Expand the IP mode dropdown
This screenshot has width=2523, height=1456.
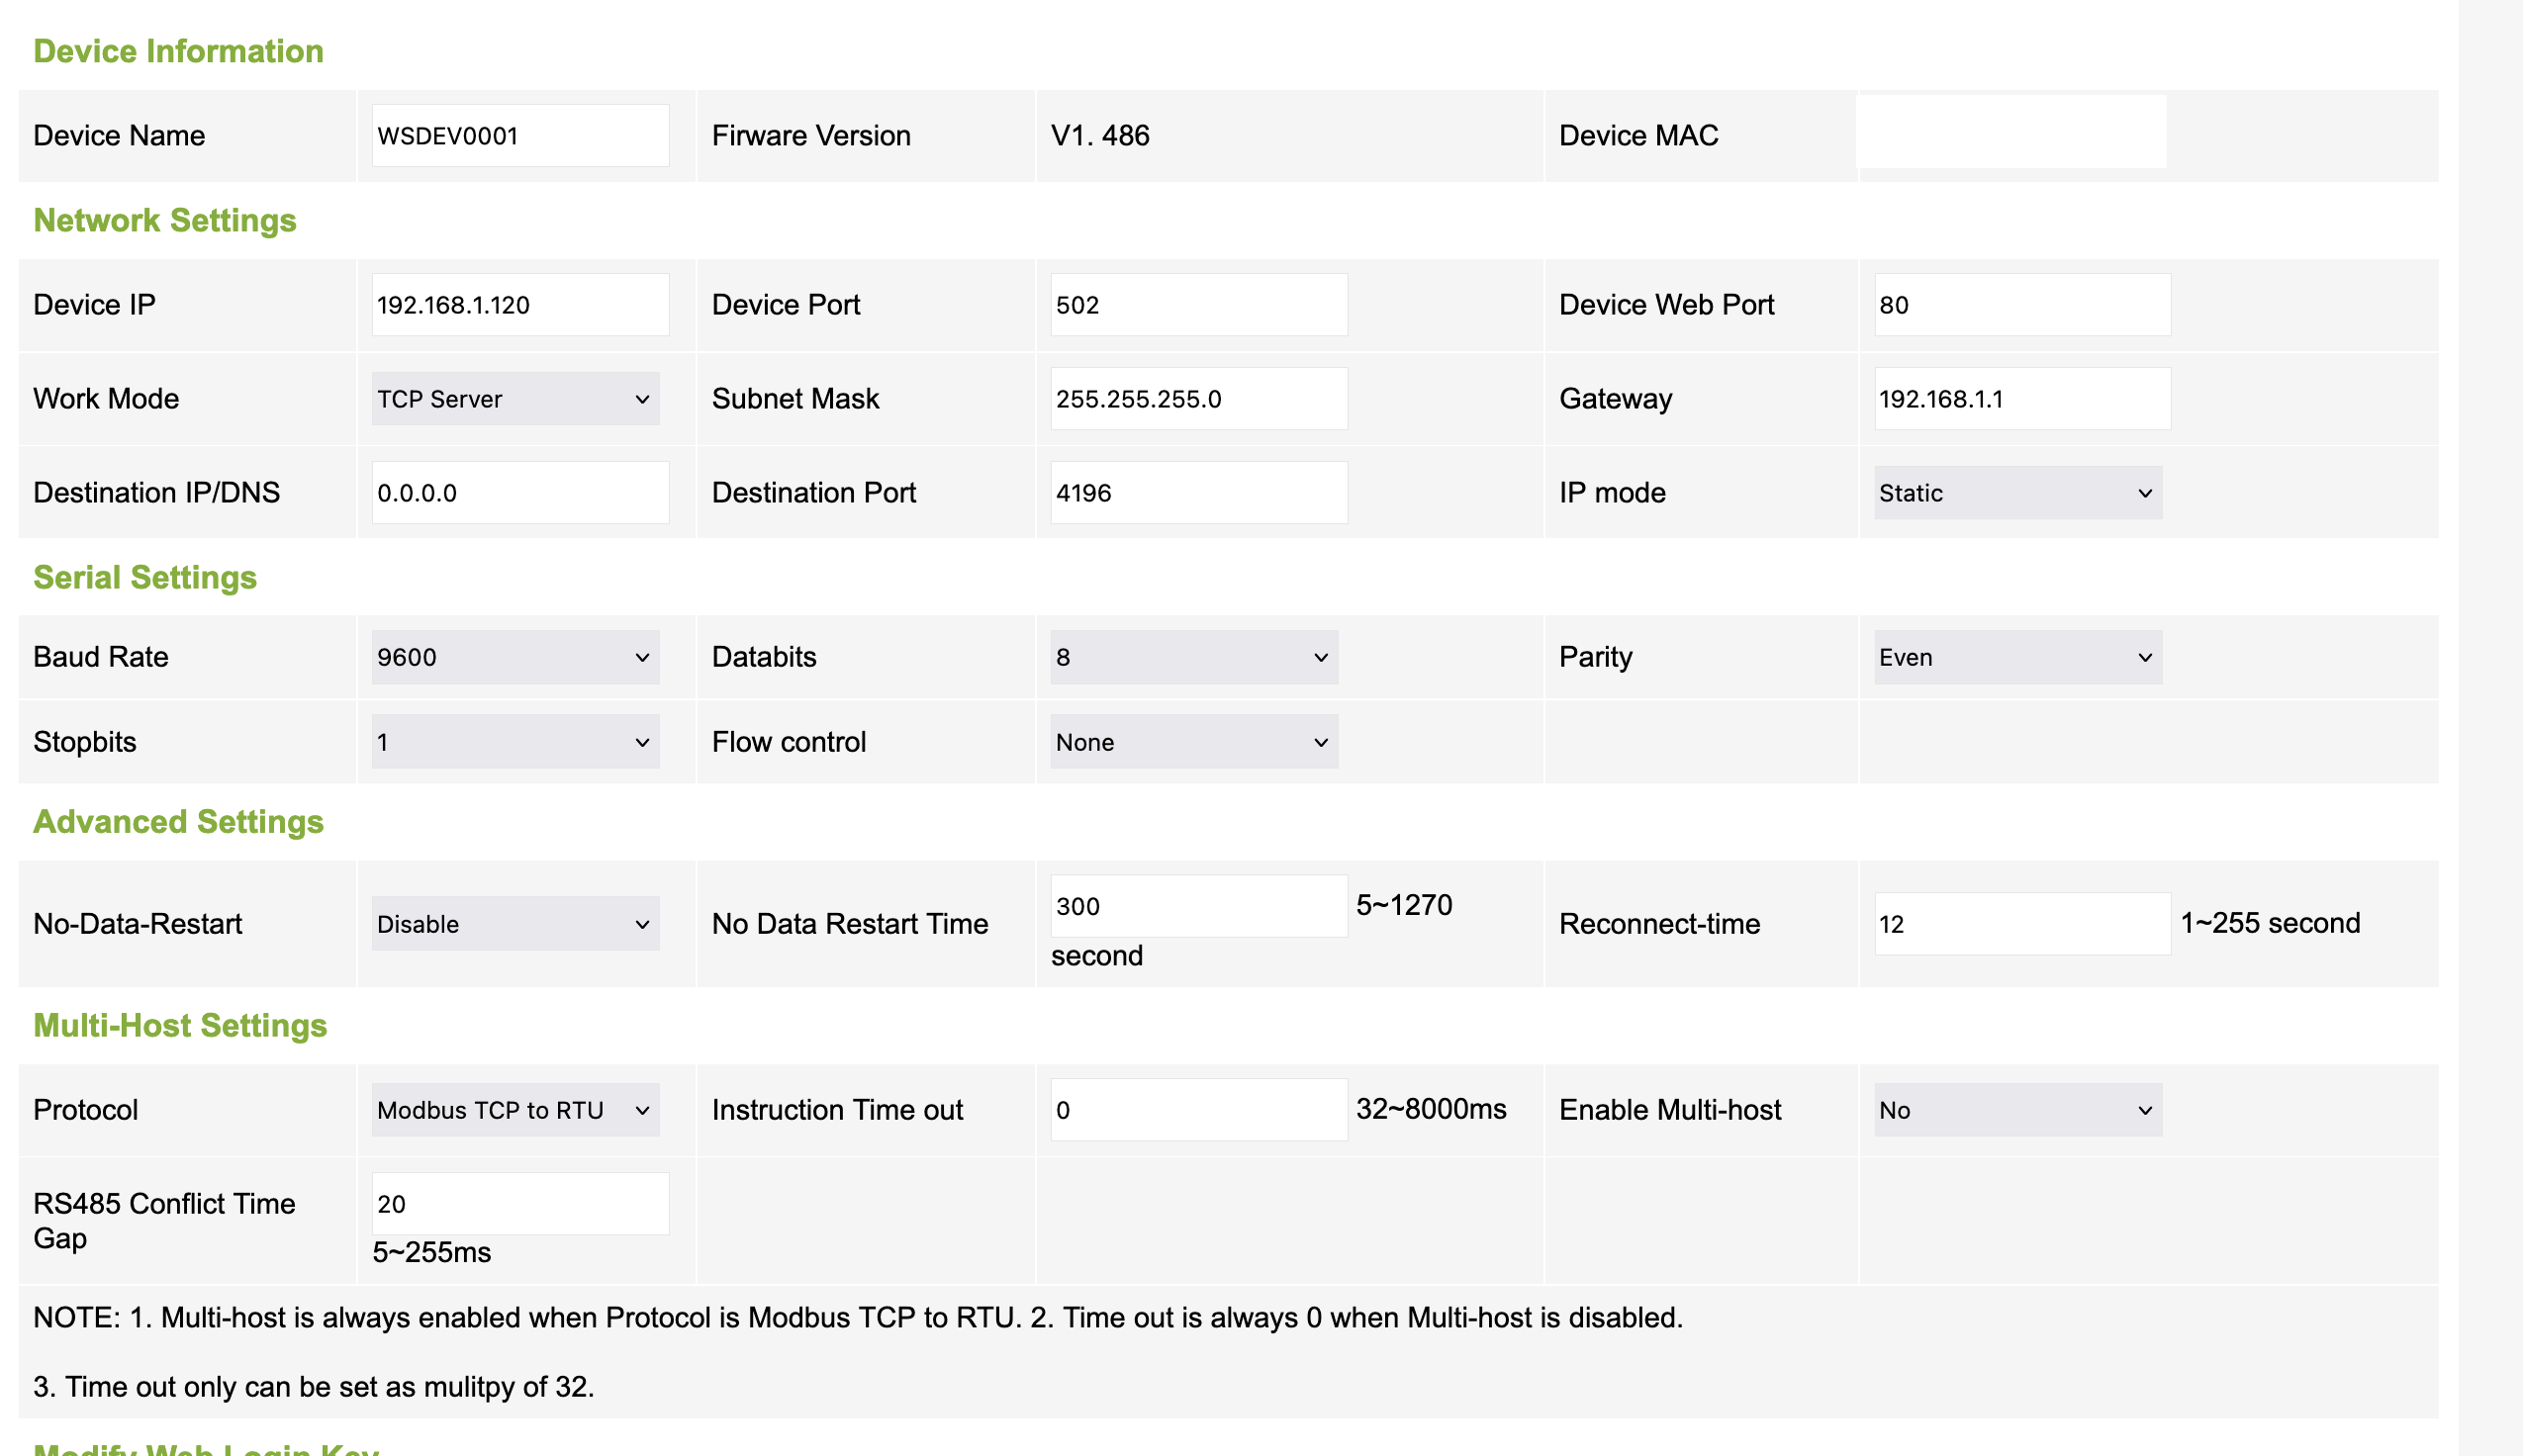click(2016, 493)
